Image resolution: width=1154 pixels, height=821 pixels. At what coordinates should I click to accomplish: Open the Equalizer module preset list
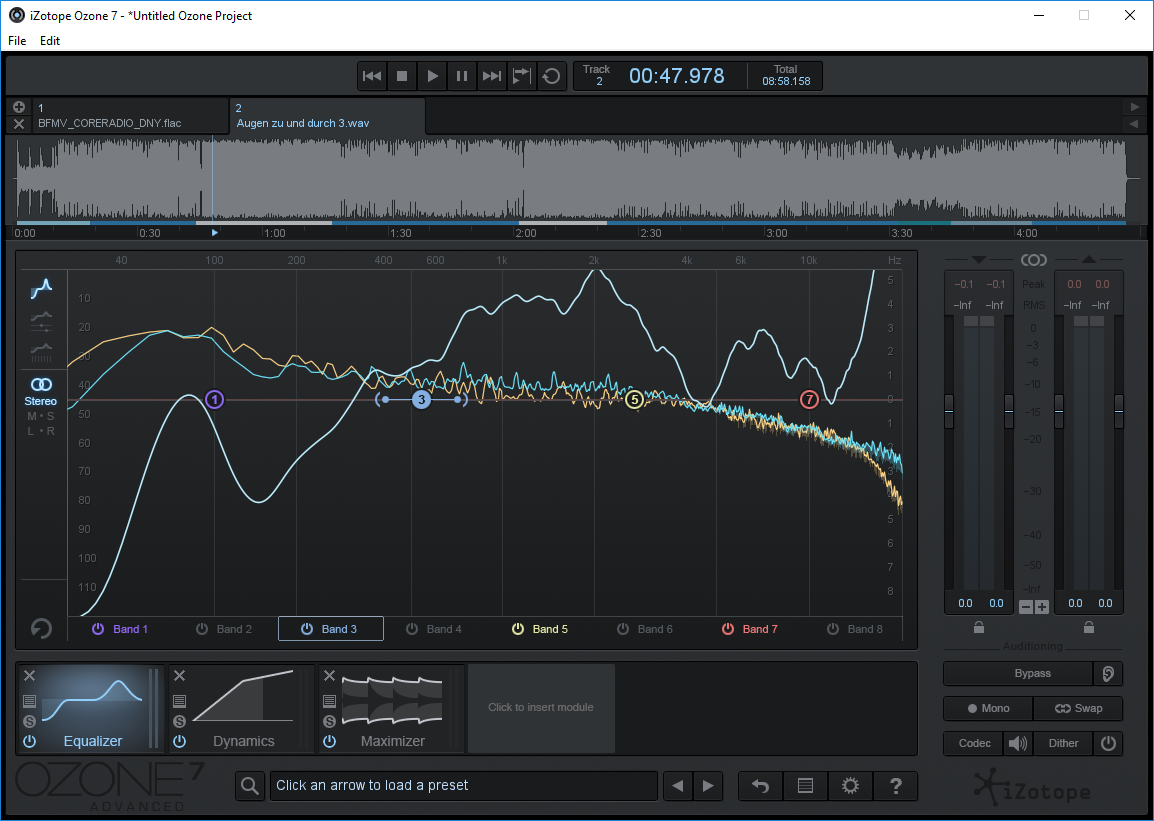[29, 700]
